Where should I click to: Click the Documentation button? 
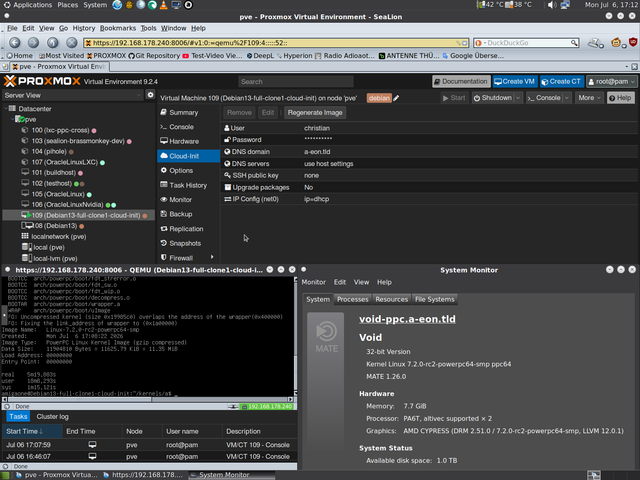click(460, 82)
